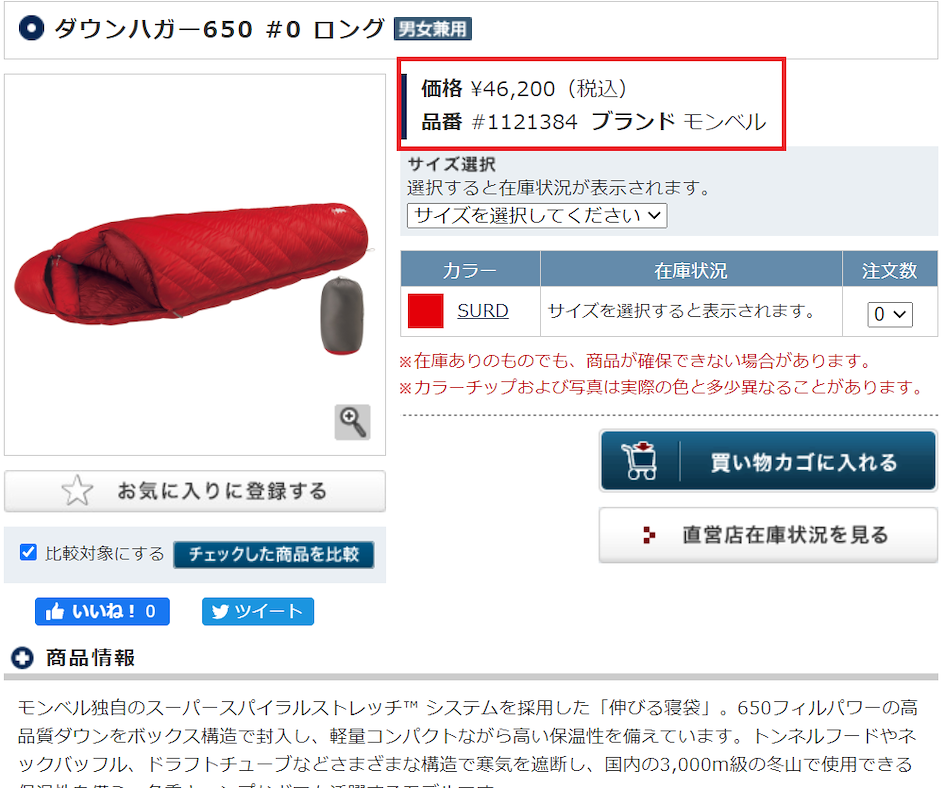945x788 pixels.
Task: Open the サイズを選択してください dropdown
Action: click(537, 215)
